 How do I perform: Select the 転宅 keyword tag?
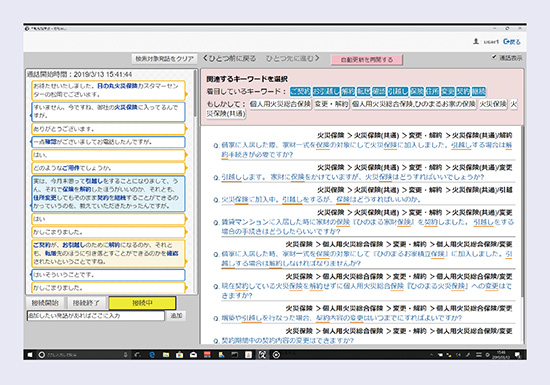363,92
